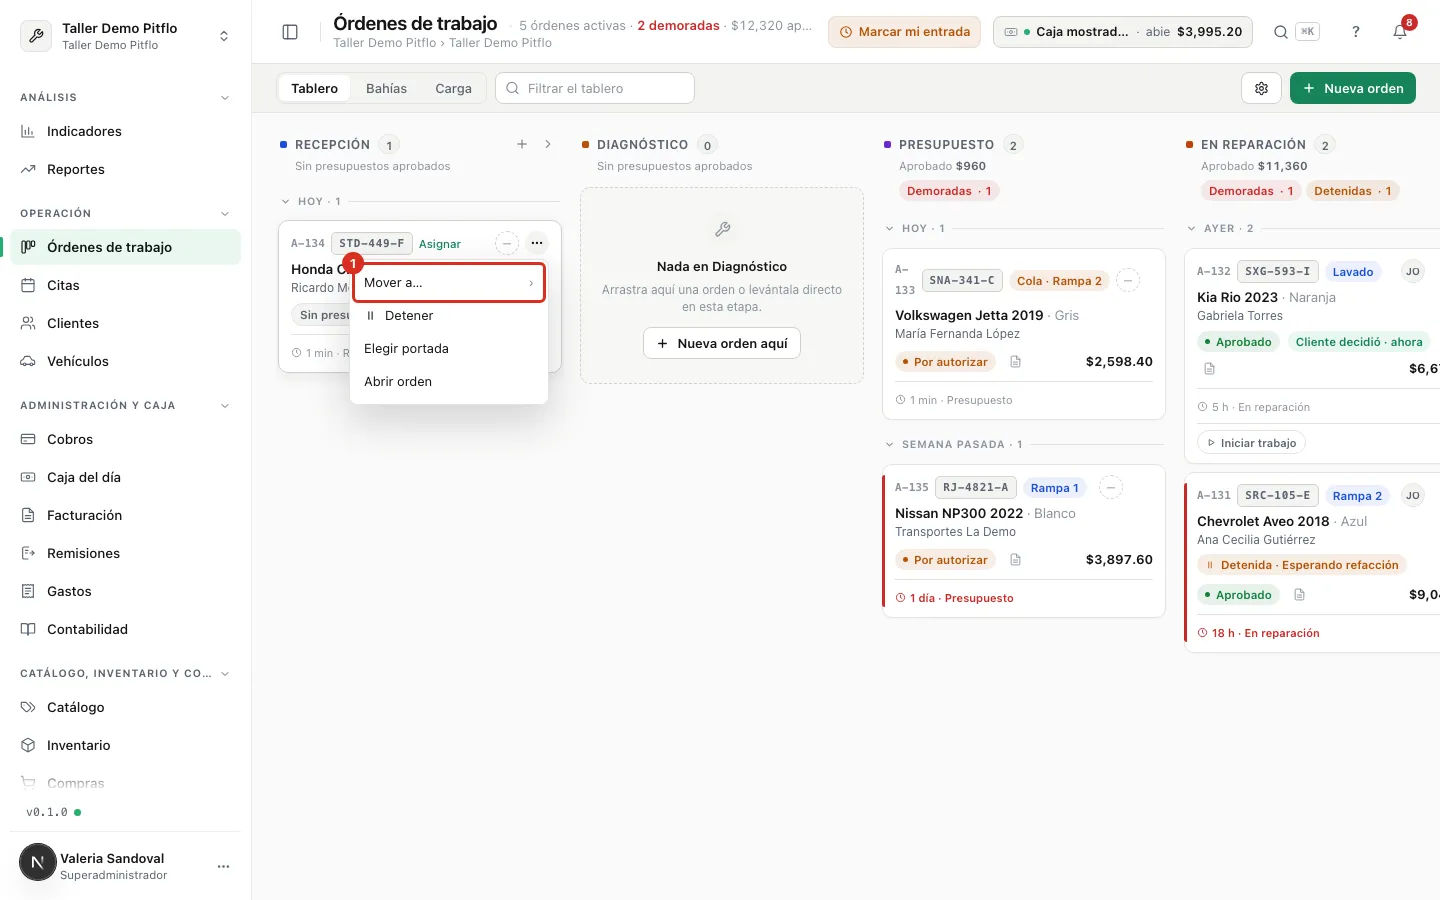
Task: Open document icon on Kia Rio card
Action: (x=1210, y=369)
